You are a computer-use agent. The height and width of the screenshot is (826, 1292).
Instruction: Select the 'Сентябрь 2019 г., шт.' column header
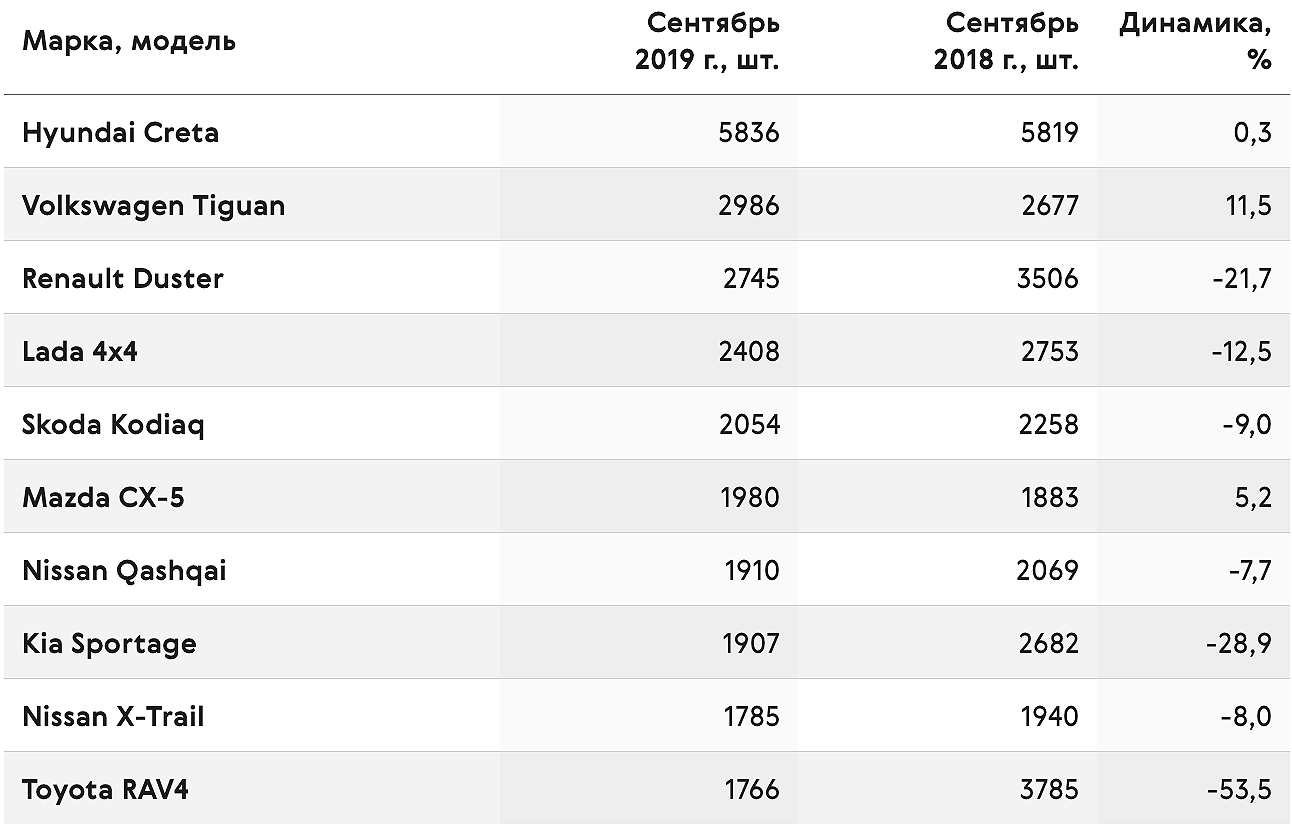pos(707,41)
